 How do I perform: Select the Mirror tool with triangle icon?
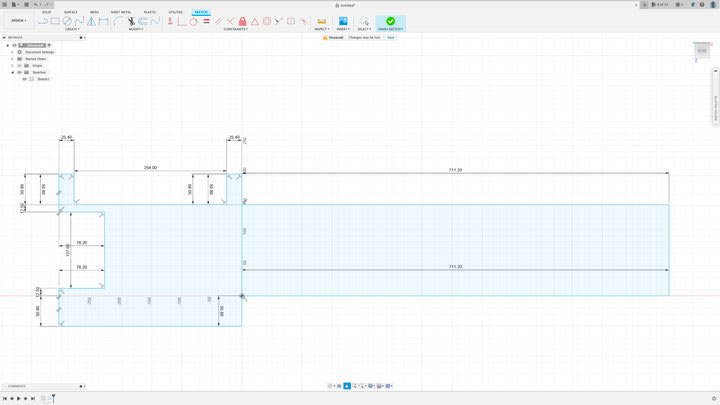91,21
